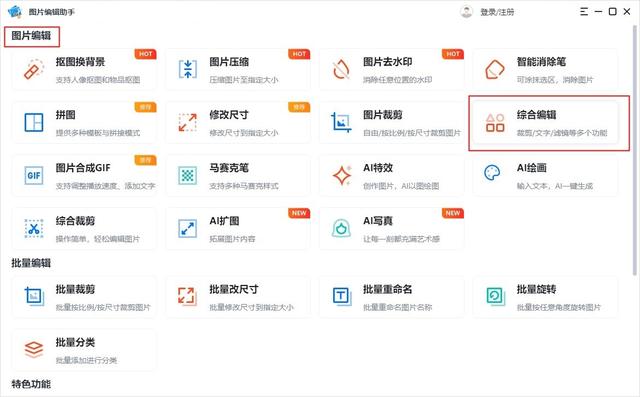Open the 拼图 collage layout icon
Image resolution: width=640 pixels, height=397 pixels.
[34, 122]
